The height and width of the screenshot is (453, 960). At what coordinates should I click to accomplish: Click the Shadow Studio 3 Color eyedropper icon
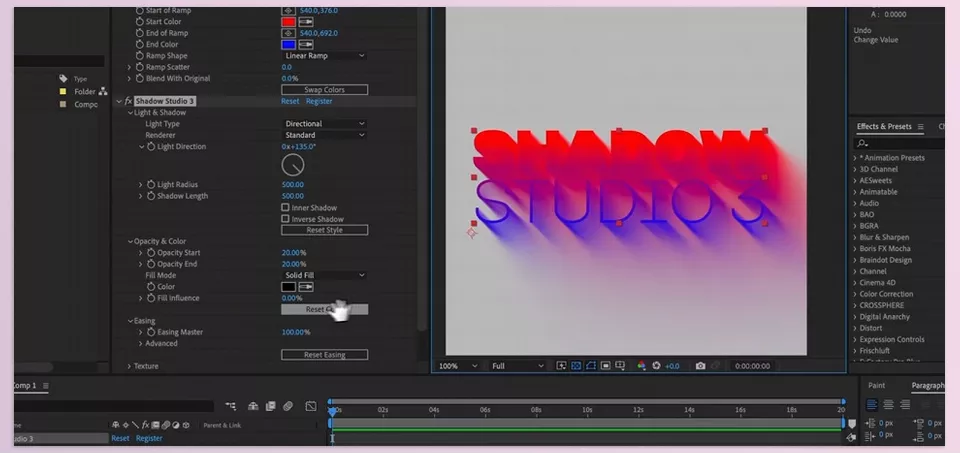click(x=306, y=286)
